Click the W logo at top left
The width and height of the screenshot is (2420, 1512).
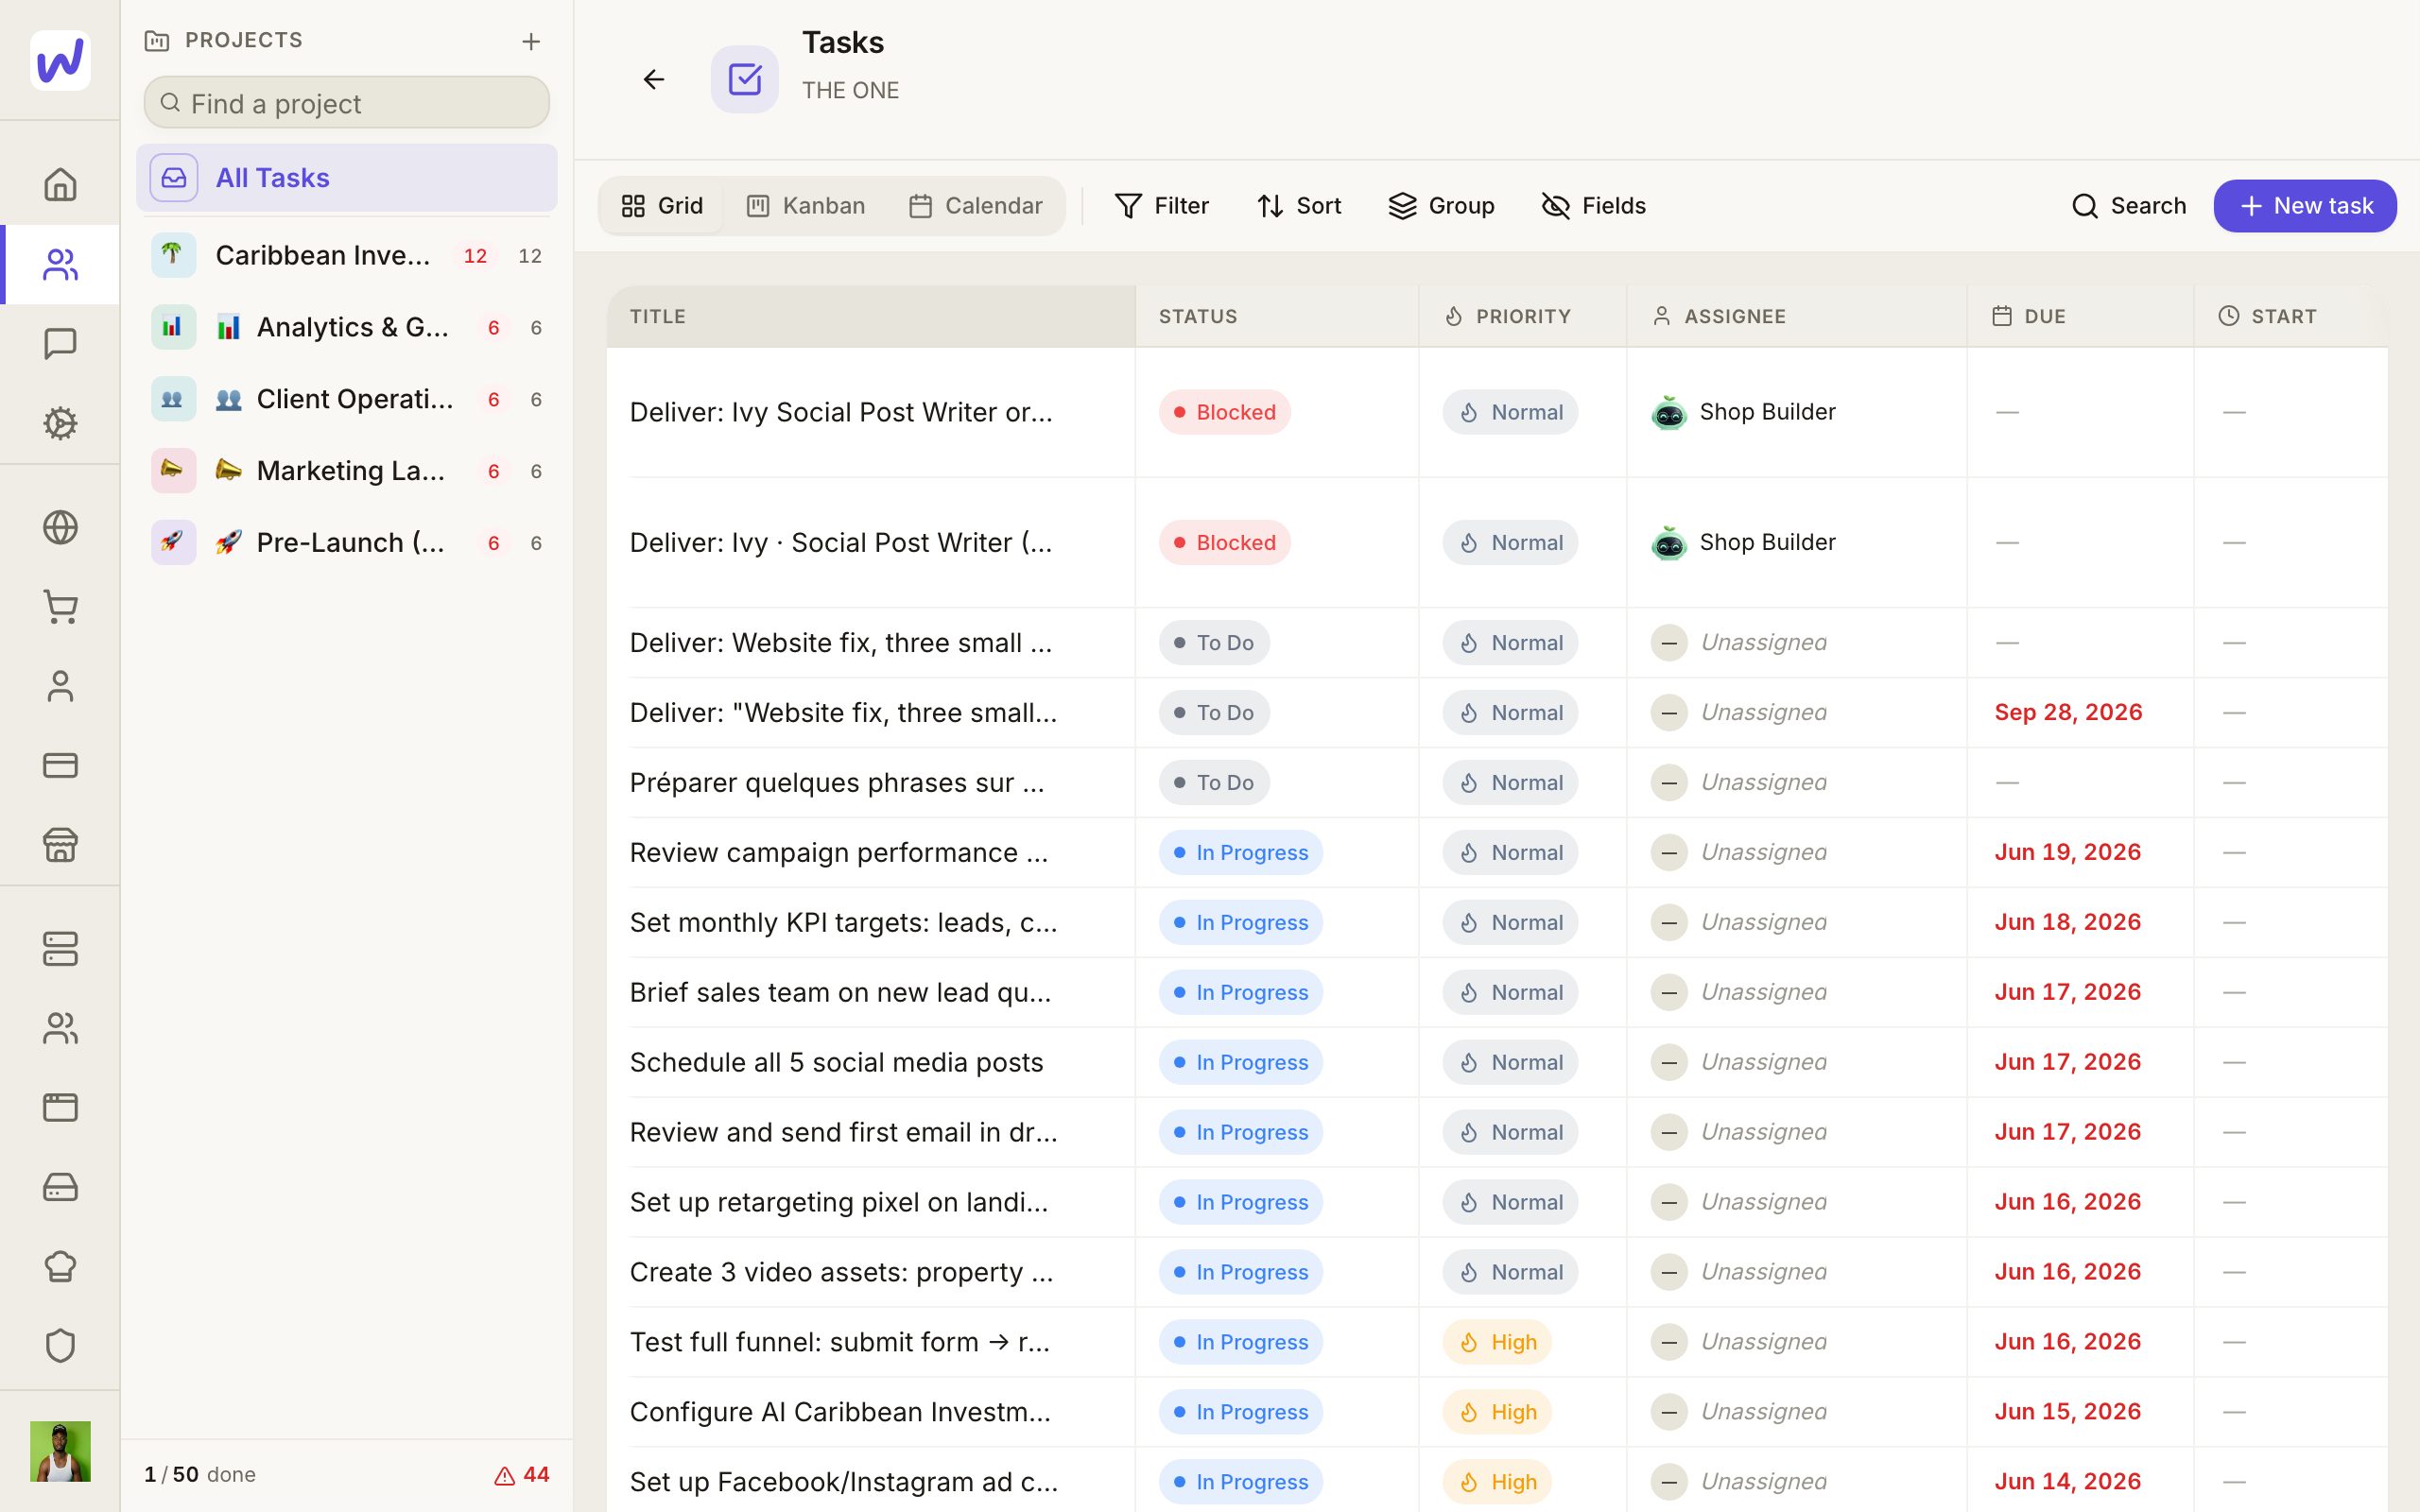(x=60, y=60)
